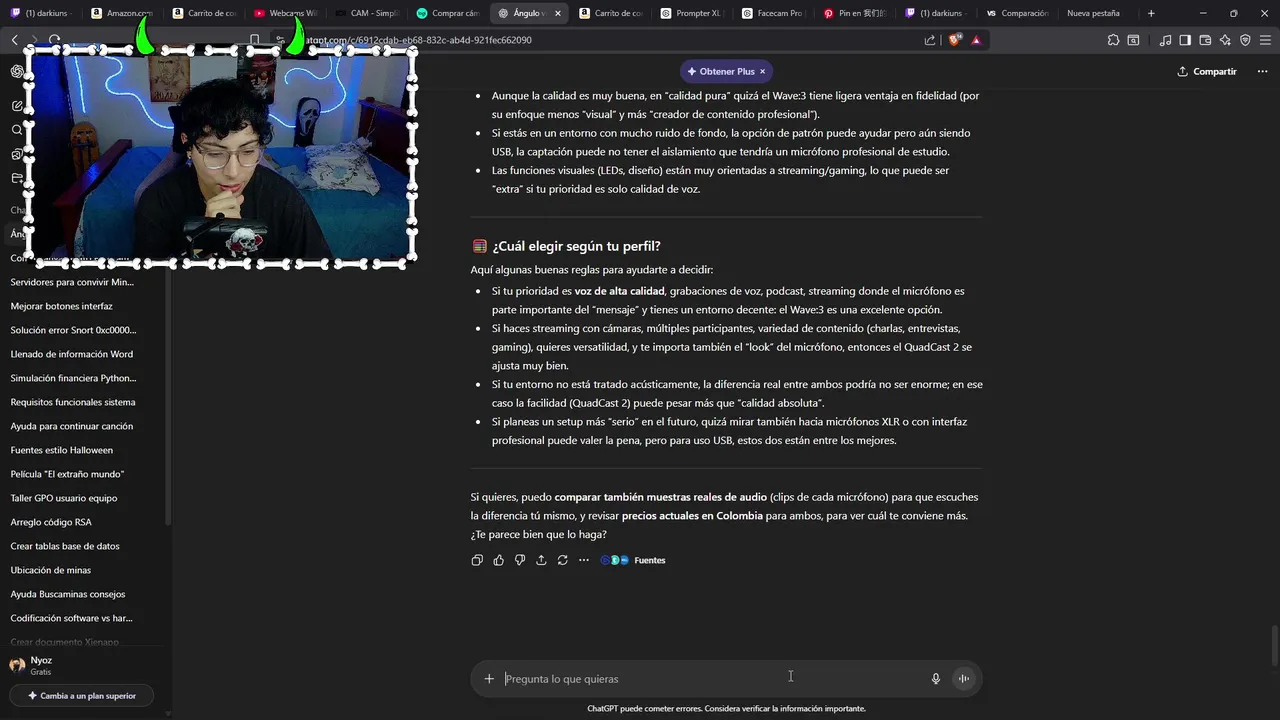This screenshot has width=1280, height=720.
Task: Open a new tab with plus button
Action: pyautogui.click(x=1151, y=13)
